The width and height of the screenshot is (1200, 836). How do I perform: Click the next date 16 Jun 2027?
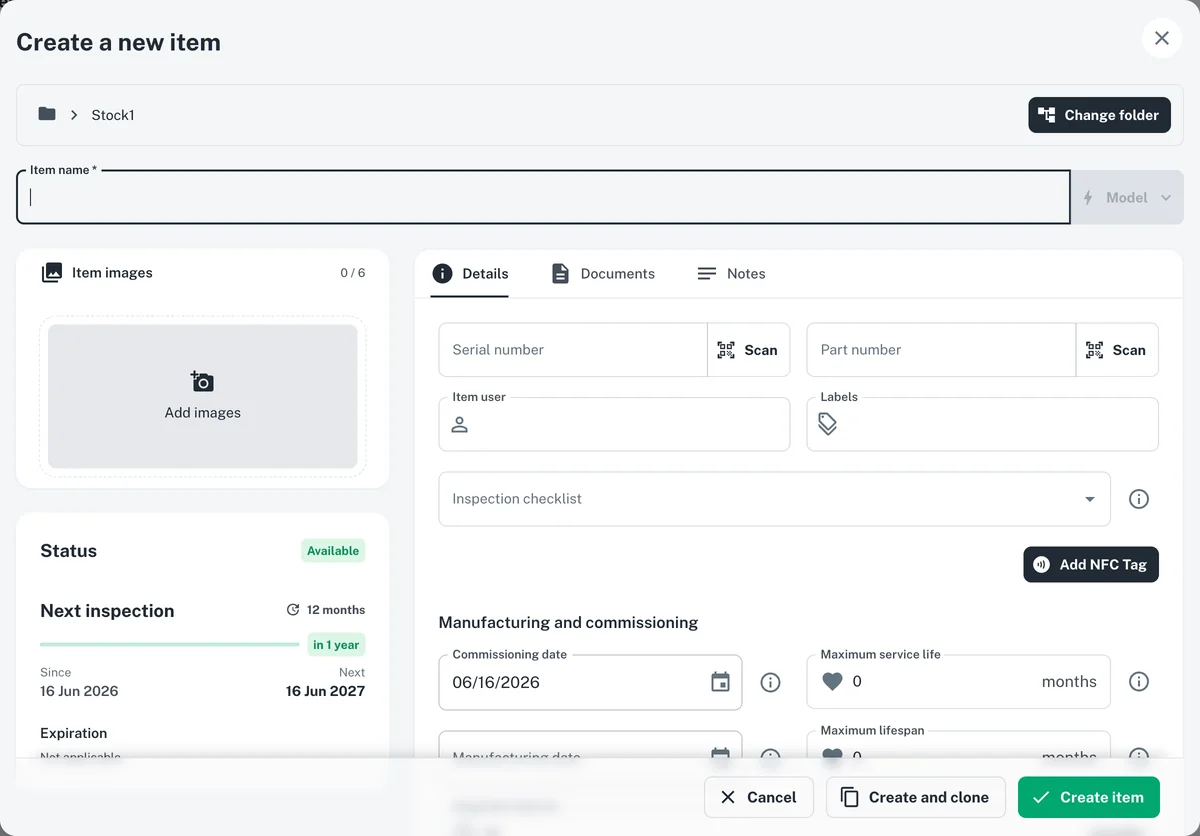click(x=325, y=691)
